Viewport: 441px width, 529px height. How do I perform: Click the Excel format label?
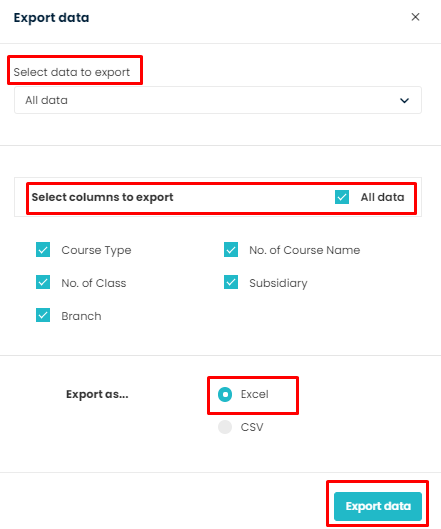click(254, 394)
